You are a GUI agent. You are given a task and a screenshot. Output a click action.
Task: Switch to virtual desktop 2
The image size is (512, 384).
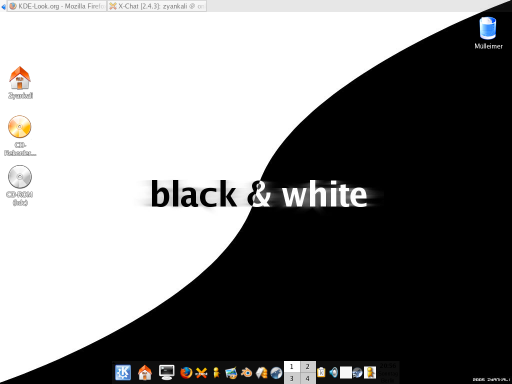(x=308, y=367)
